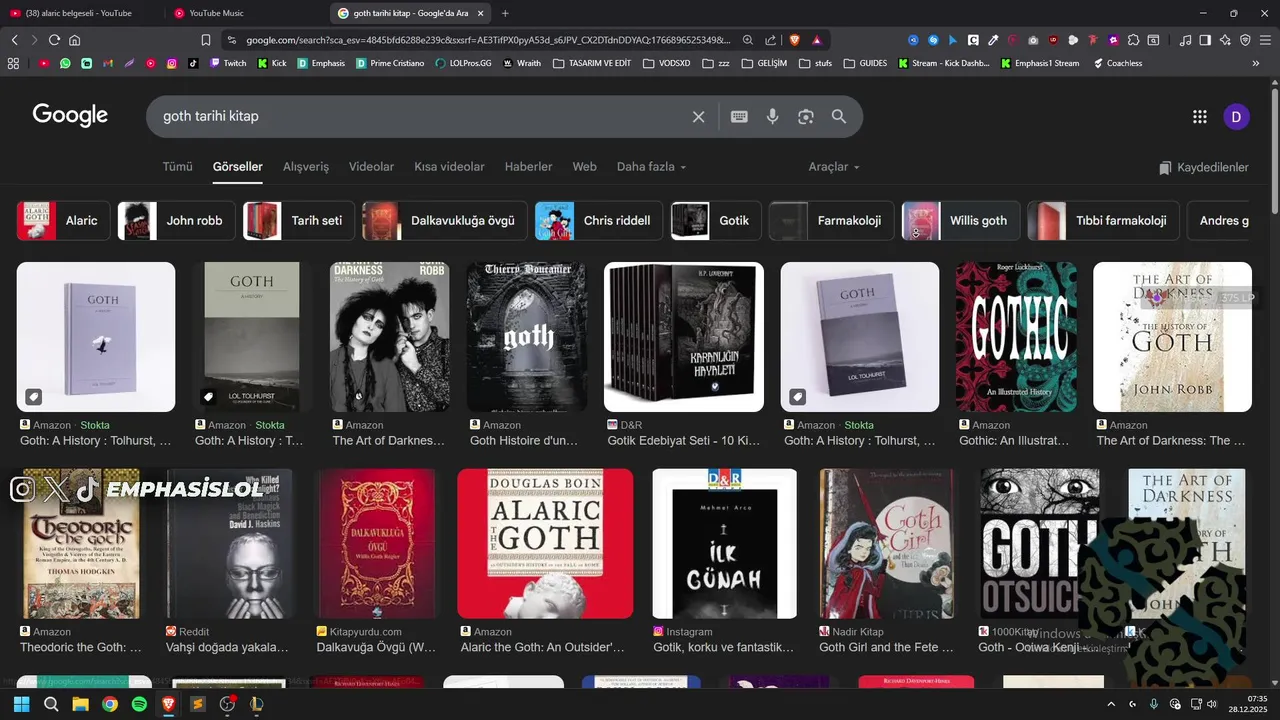Open Sublime Text from the taskbar

click(x=198, y=704)
